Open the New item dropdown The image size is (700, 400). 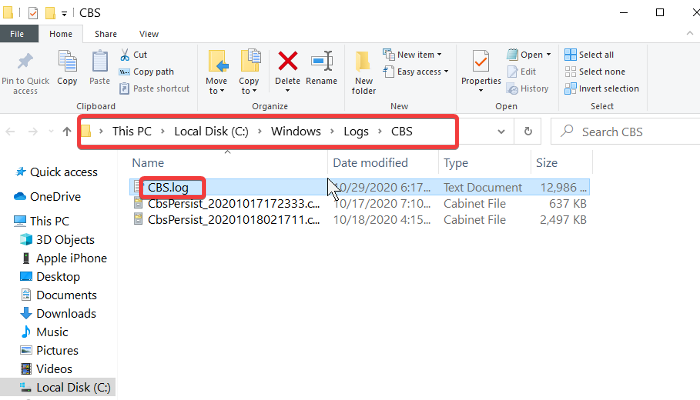pyautogui.click(x=412, y=54)
